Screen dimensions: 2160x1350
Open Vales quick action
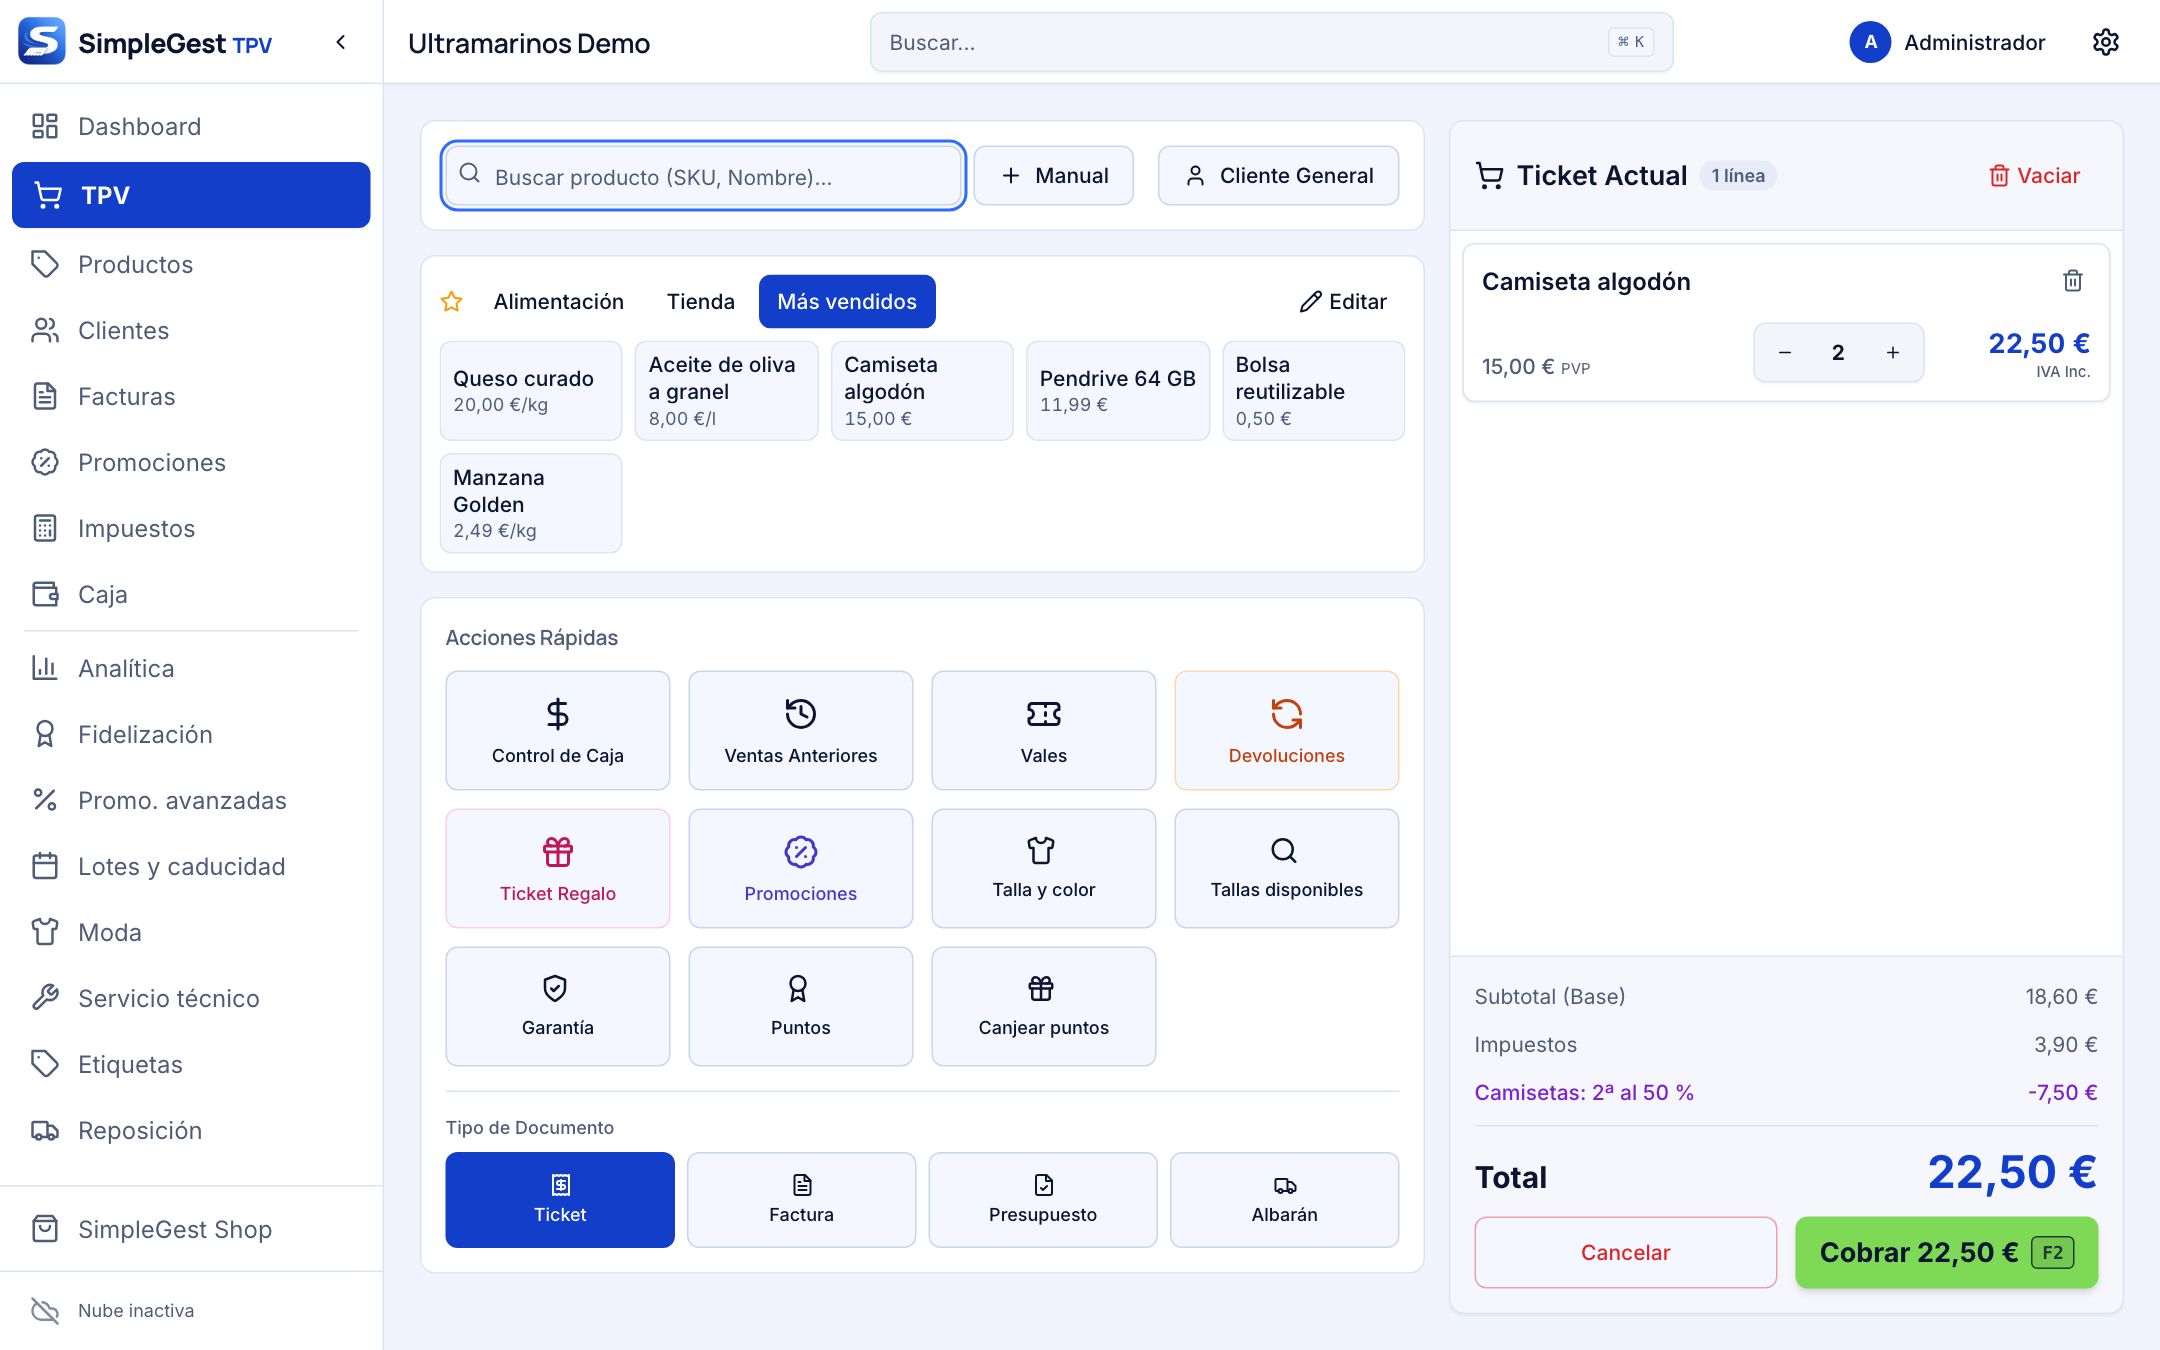(1044, 730)
